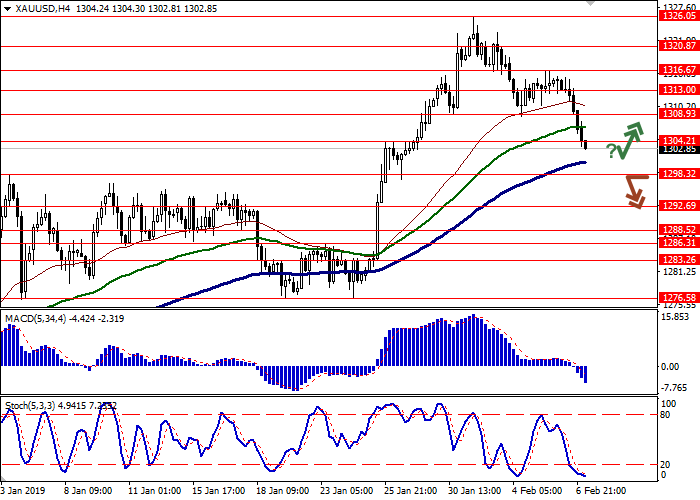Click the current price 1302.85 label
The width and height of the screenshot is (700, 500).
[x=677, y=149]
